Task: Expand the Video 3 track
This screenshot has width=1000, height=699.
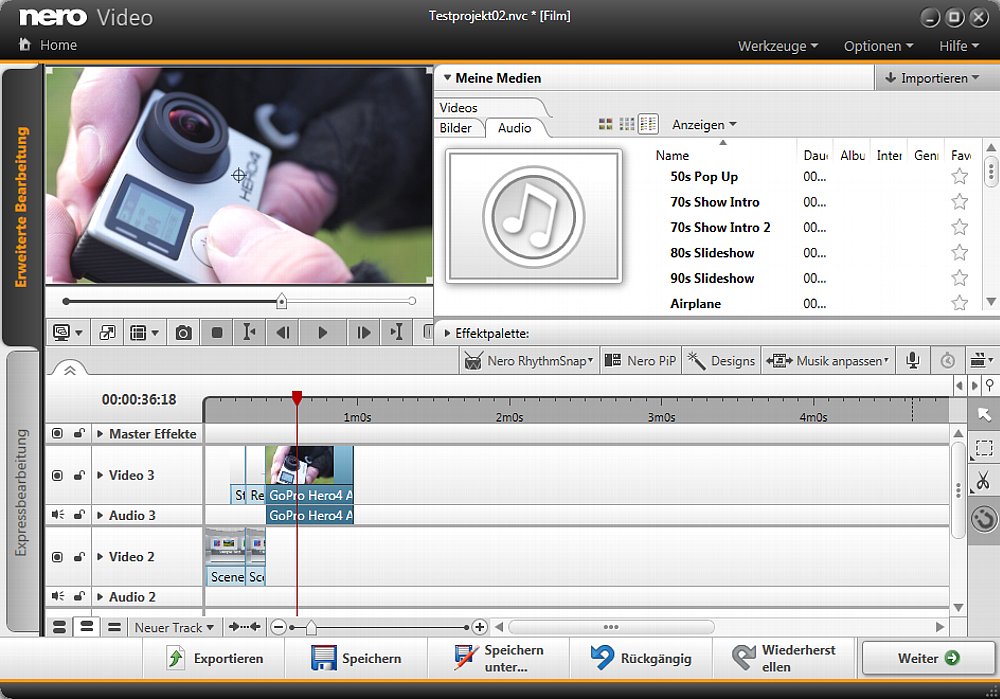Action: pos(100,476)
